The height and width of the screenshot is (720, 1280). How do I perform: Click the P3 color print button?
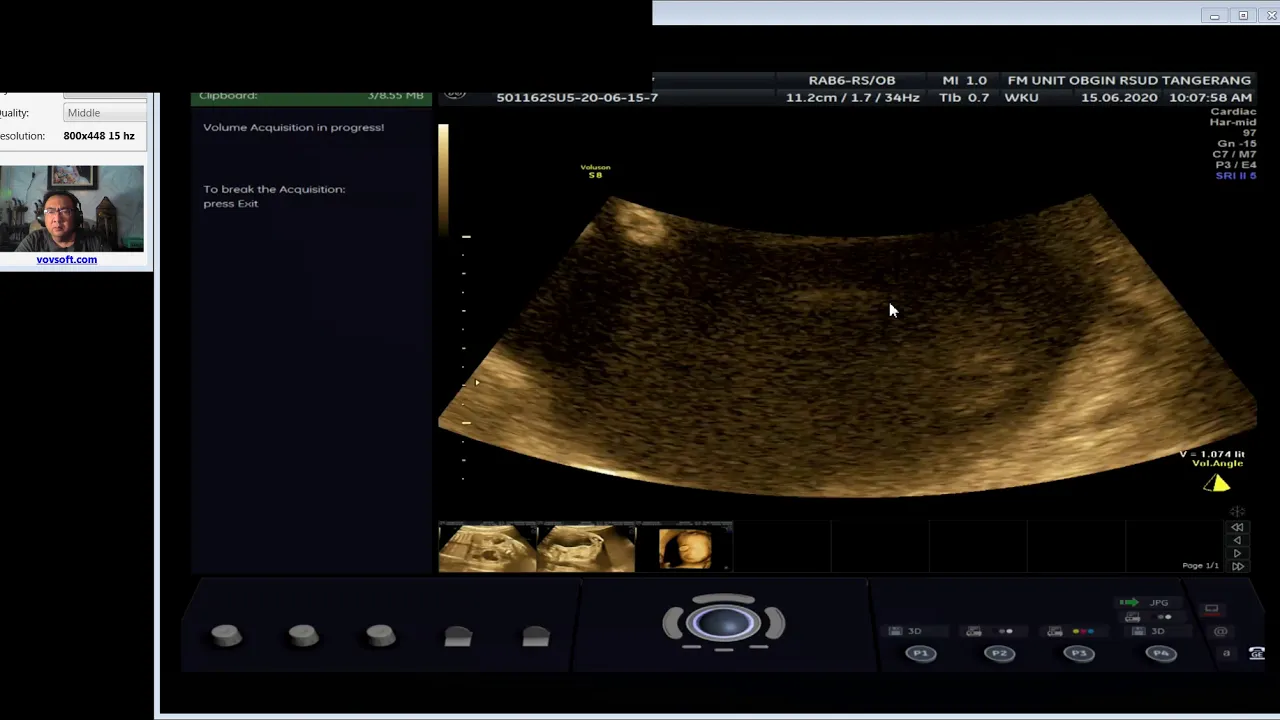coord(1078,653)
